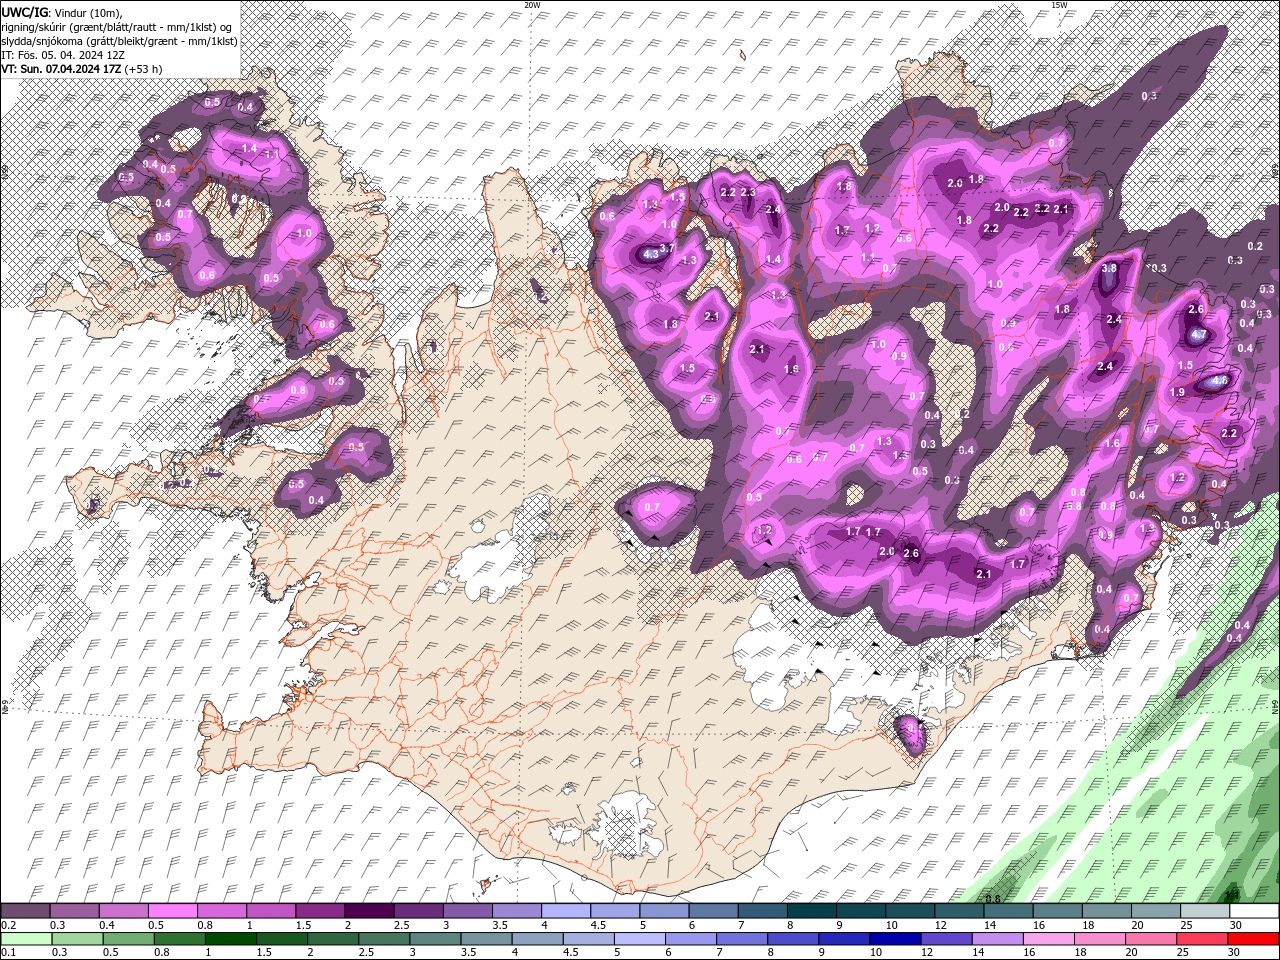Click the 15W longitude label at the top
This screenshot has width=1280, height=960.
tap(1059, 5)
